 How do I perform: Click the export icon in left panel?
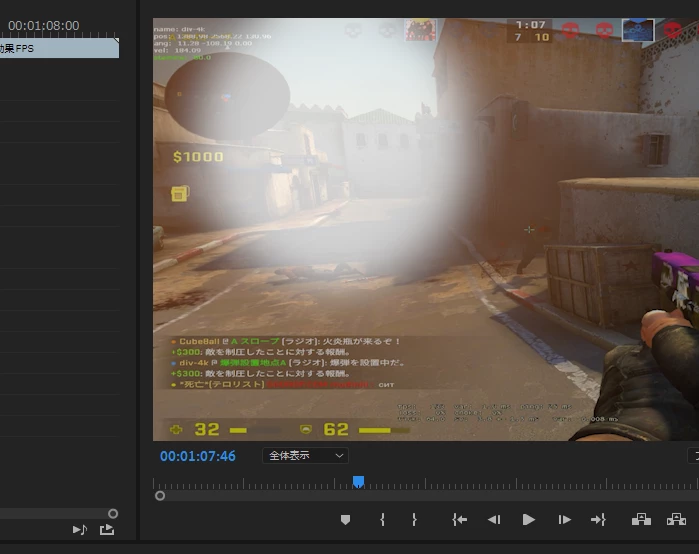click(x=107, y=529)
